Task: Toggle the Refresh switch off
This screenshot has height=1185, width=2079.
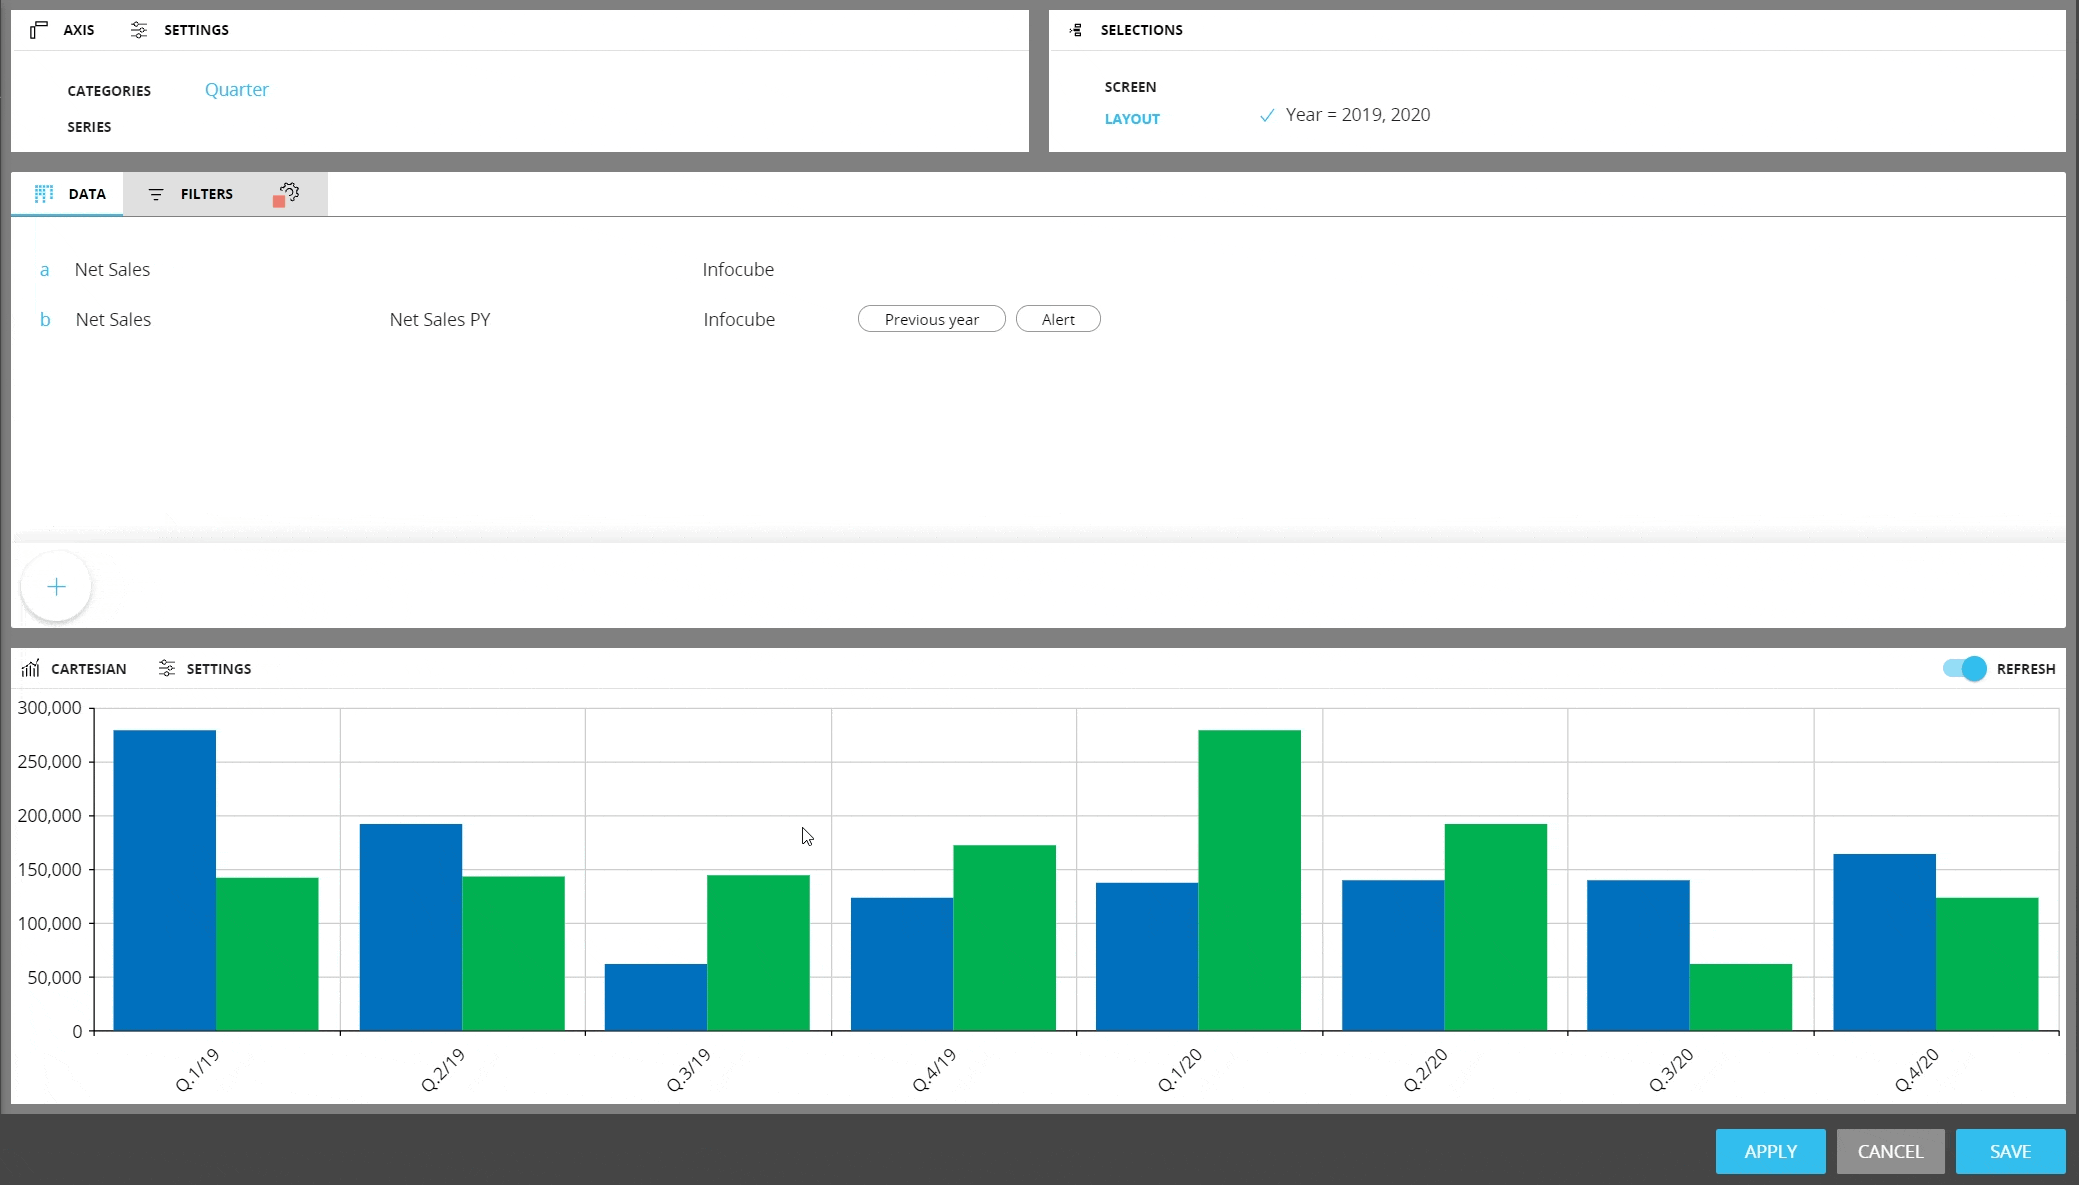Action: coord(1965,669)
